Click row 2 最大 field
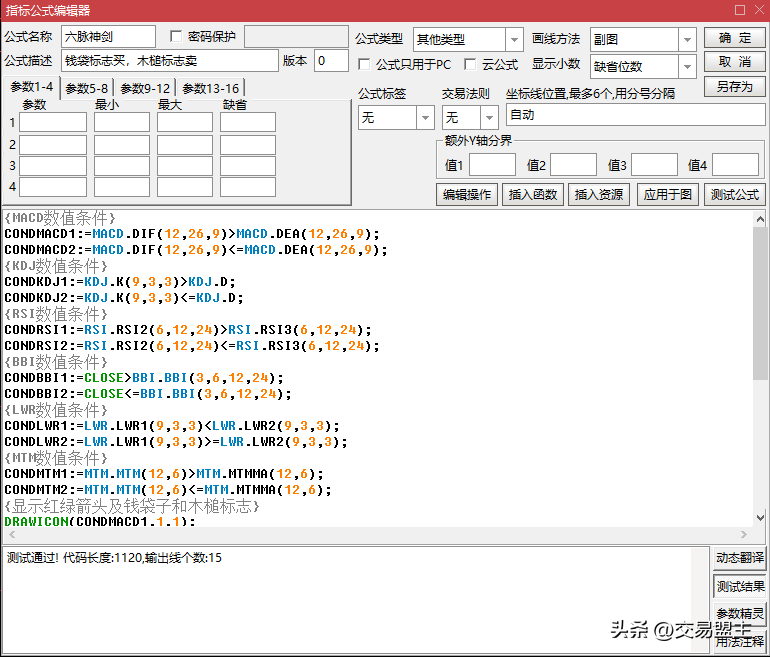Screen dimensions: 770x657 click(x=185, y=145)
